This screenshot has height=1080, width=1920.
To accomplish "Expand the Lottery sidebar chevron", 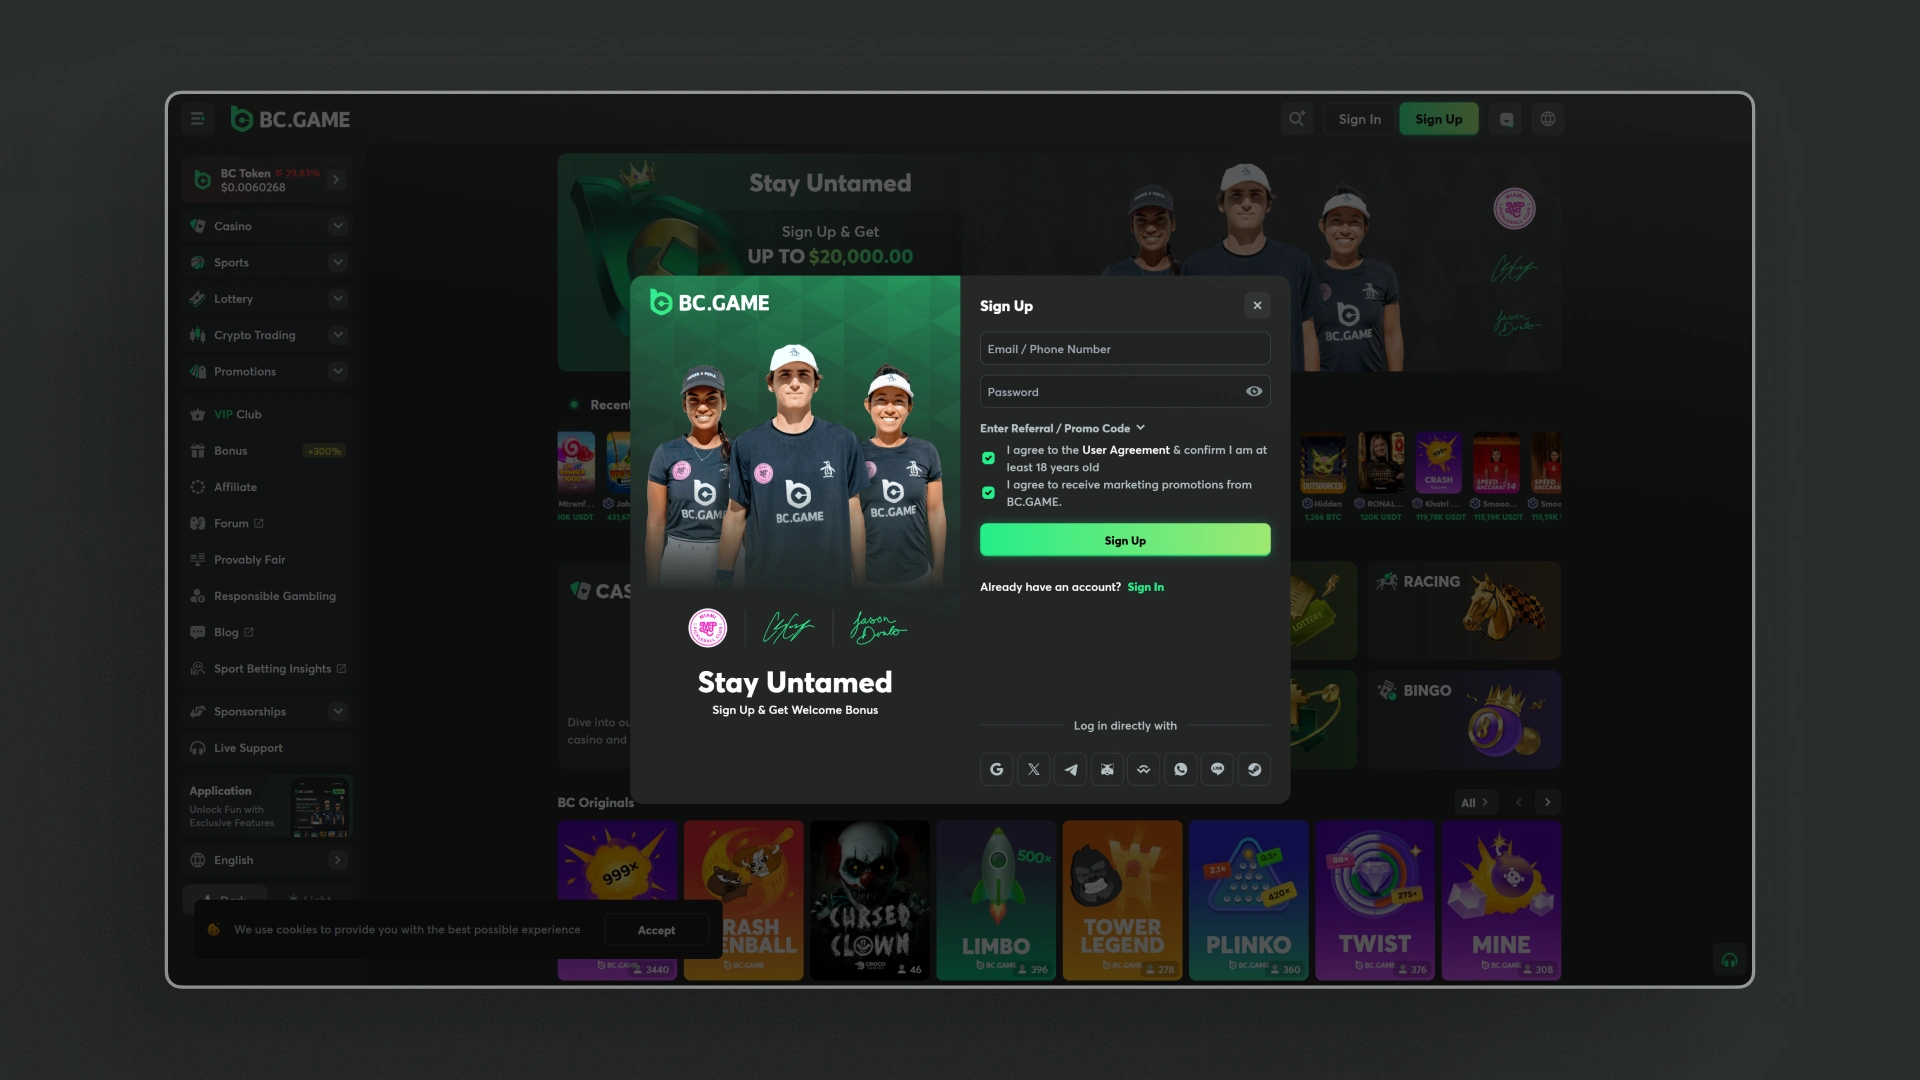I will pos(338,298).
